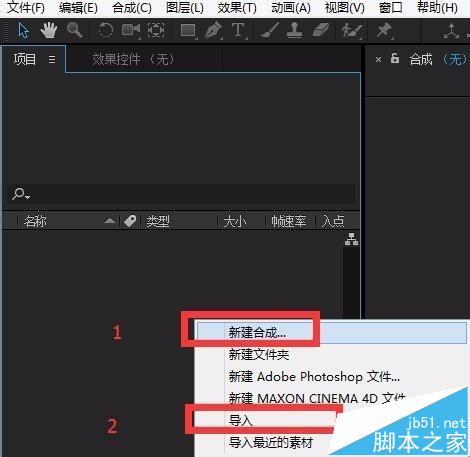470x457 pixels.
Task: Click the local axis mode icon
Action: tap(451, 31)
